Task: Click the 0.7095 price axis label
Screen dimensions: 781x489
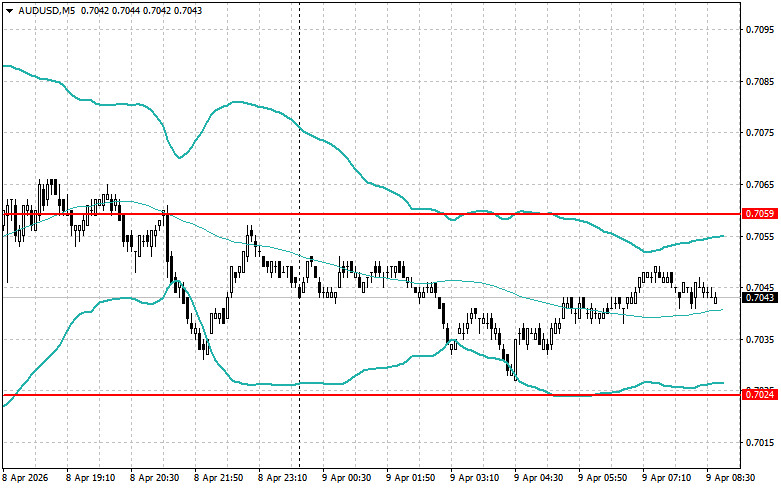Action: (x=760, y=29)
